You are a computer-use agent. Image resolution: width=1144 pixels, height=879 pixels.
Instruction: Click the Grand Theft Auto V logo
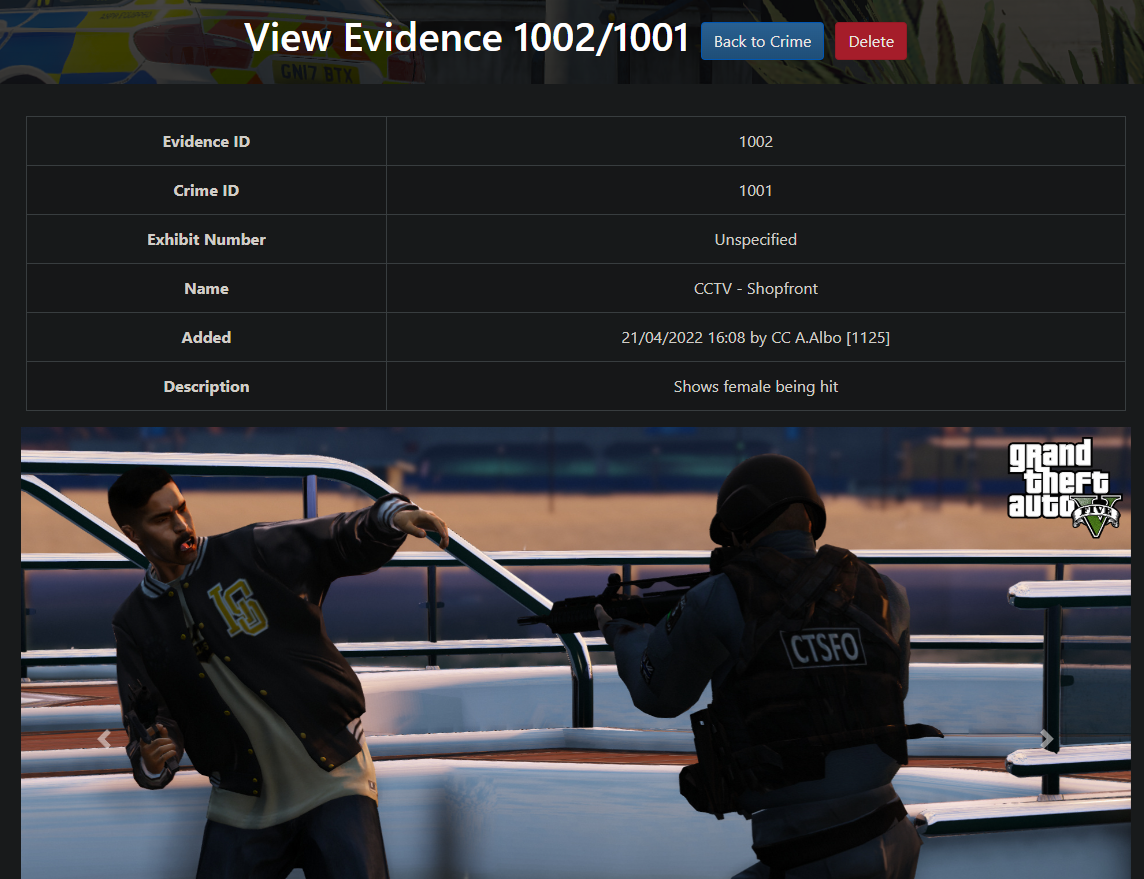coord(1062,484)
